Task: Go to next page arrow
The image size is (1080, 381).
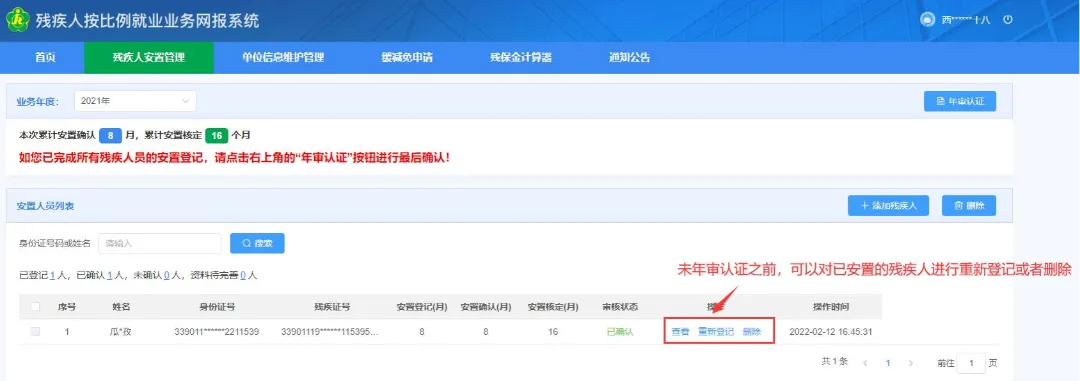Action: click(x=911, y=363)
